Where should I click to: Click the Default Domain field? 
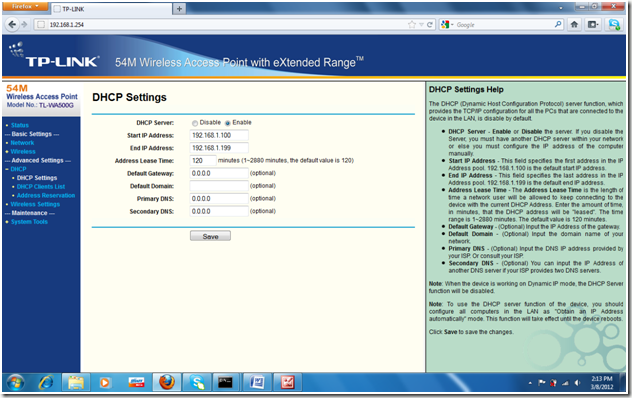(x=219, y=186)
